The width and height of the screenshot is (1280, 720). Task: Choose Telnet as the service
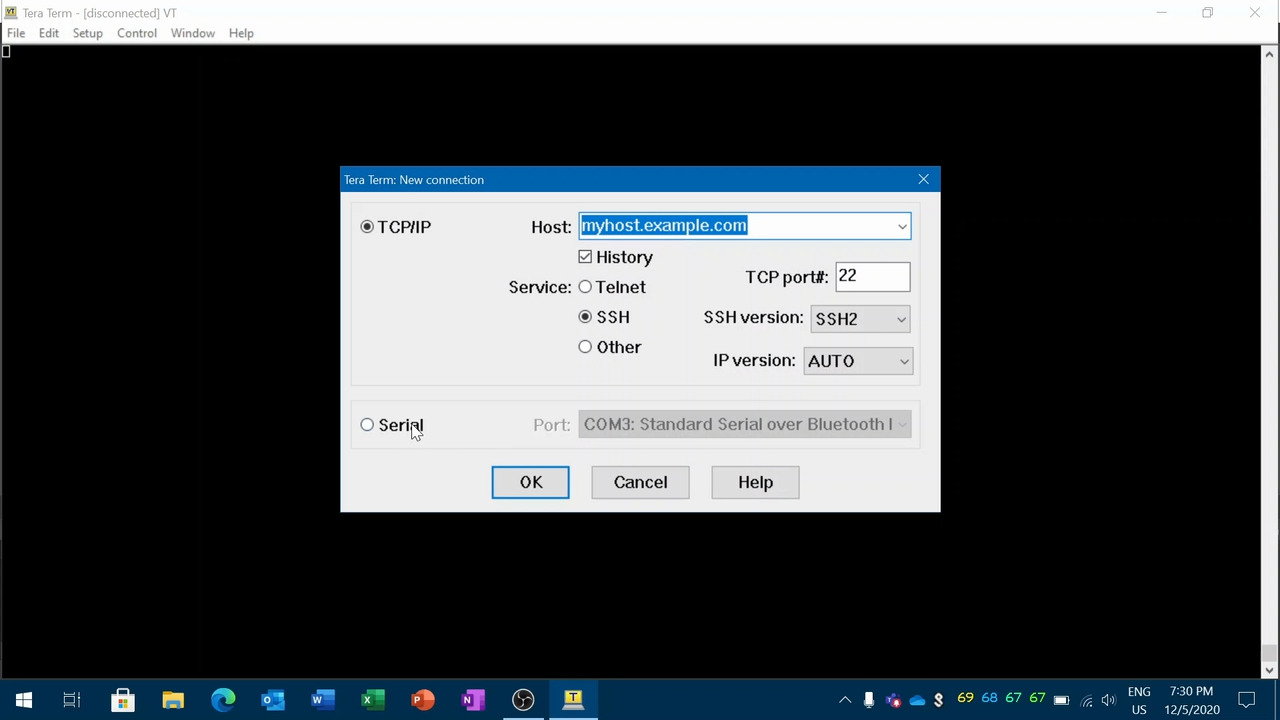click(x=585, y=287)
